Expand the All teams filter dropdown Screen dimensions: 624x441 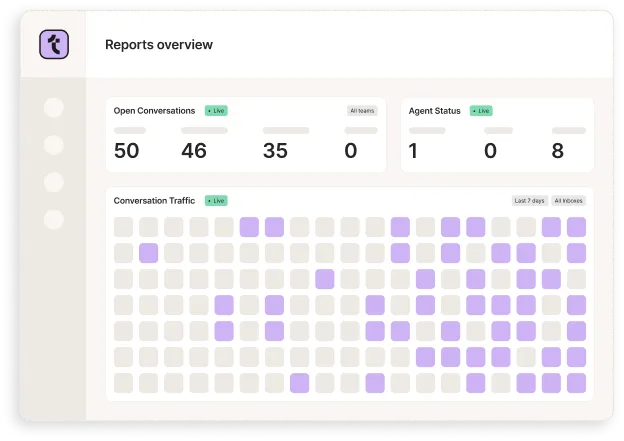362,111
